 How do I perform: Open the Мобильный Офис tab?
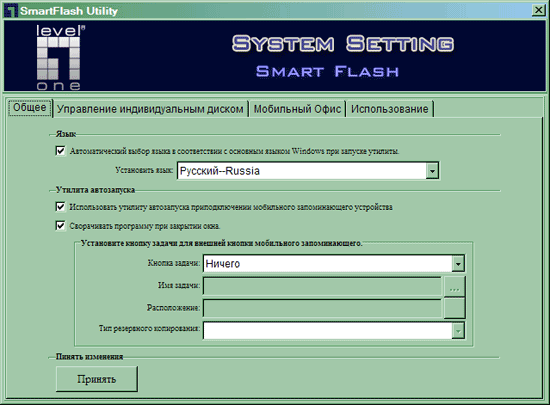click(x=297, y=109)
